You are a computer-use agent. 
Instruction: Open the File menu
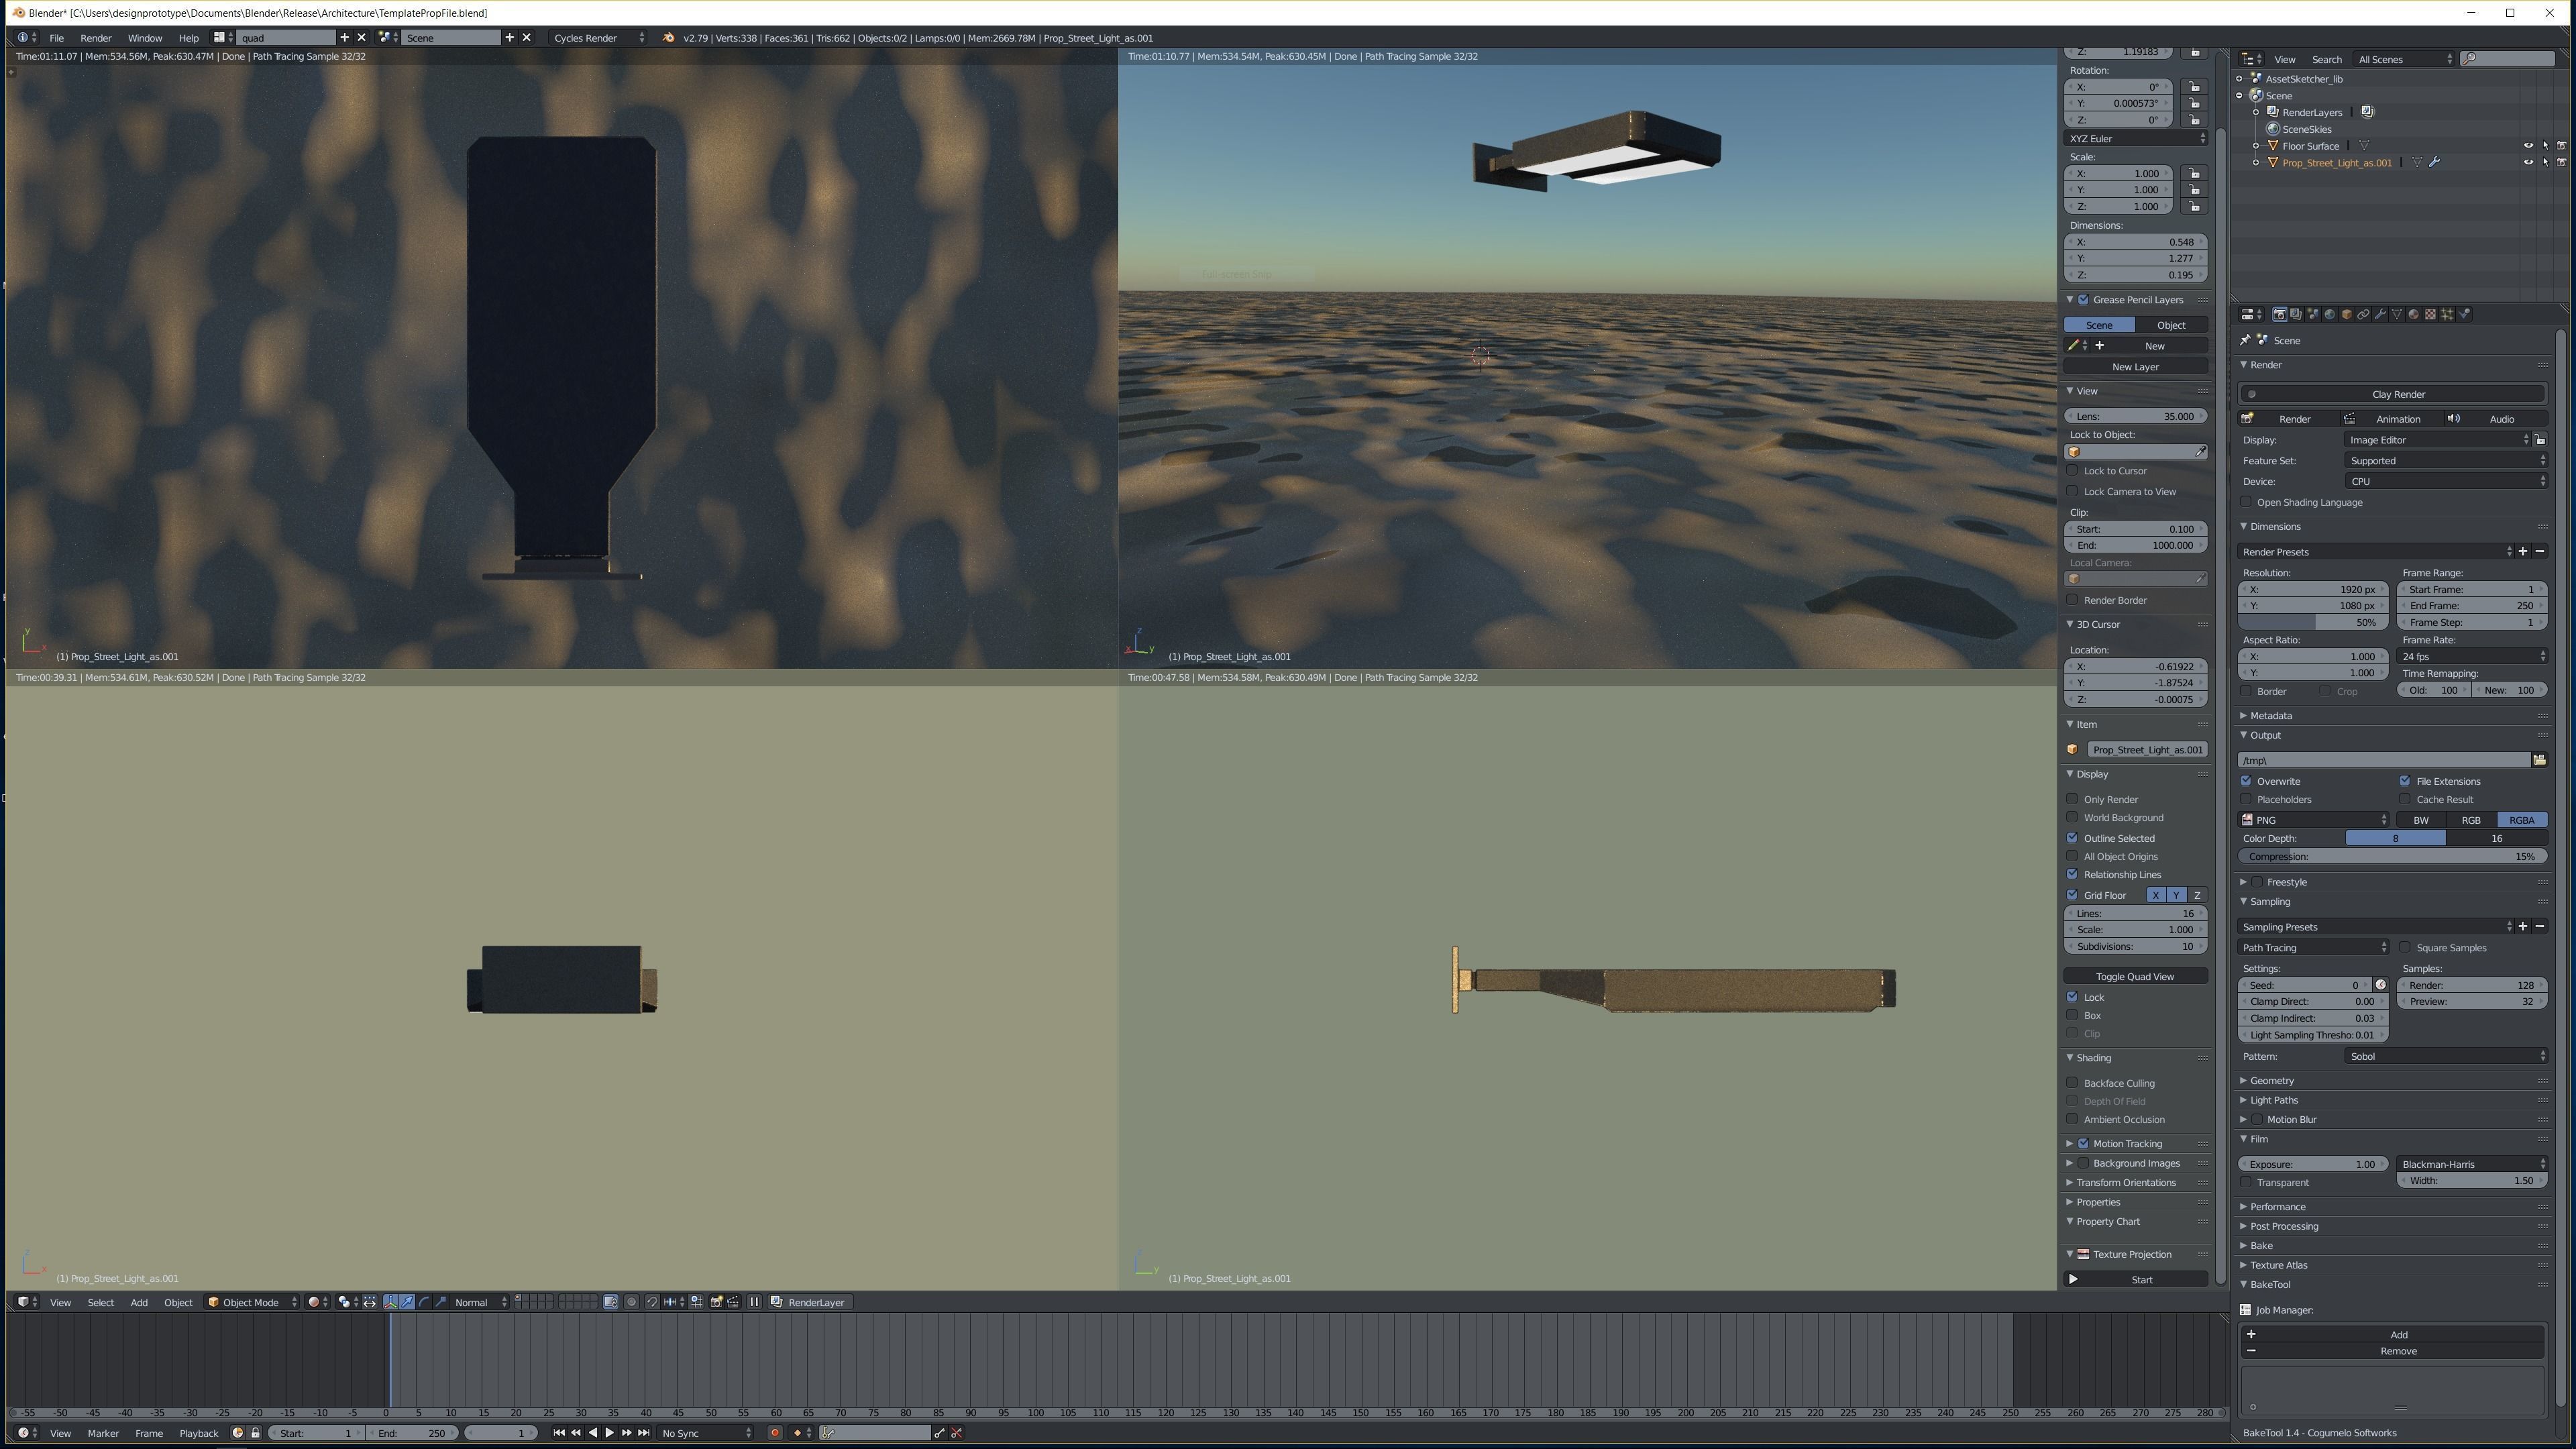point(57,37)
